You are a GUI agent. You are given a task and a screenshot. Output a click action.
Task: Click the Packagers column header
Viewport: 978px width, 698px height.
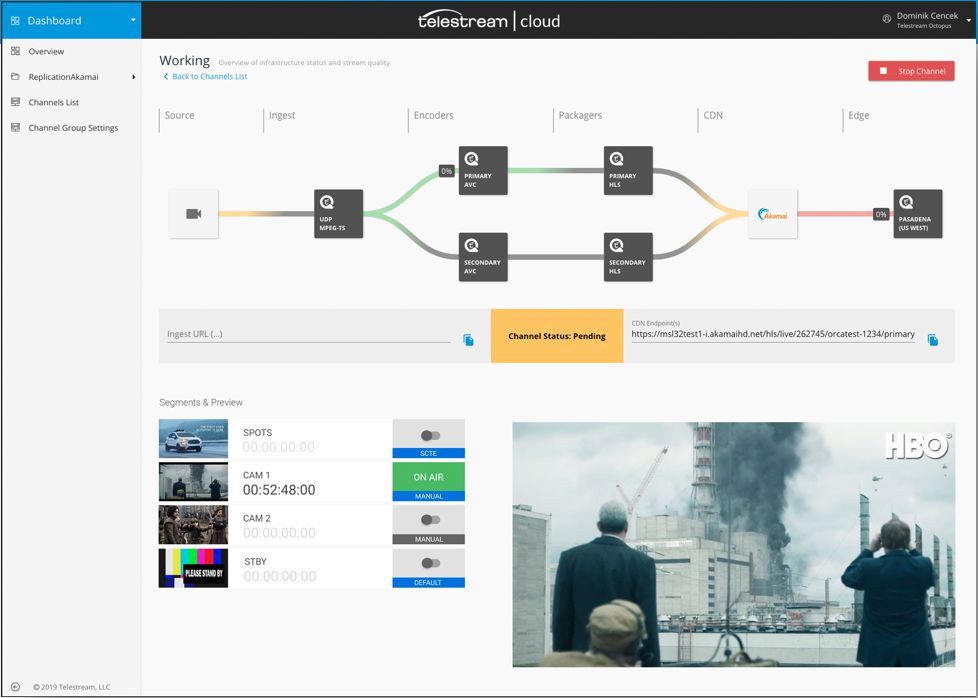coord(580,115)
